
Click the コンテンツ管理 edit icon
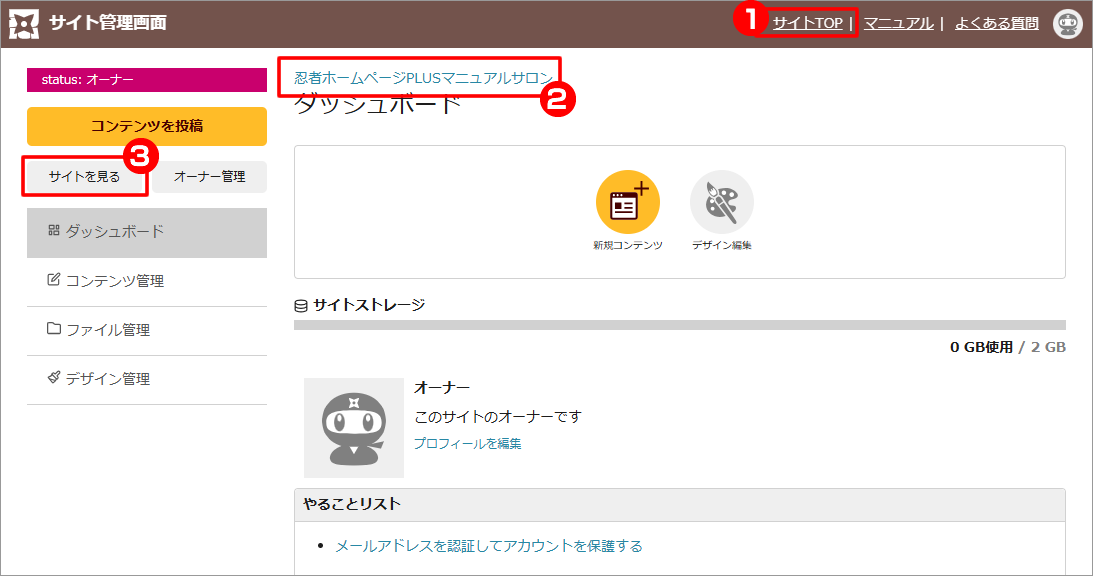tap(54, 280)
